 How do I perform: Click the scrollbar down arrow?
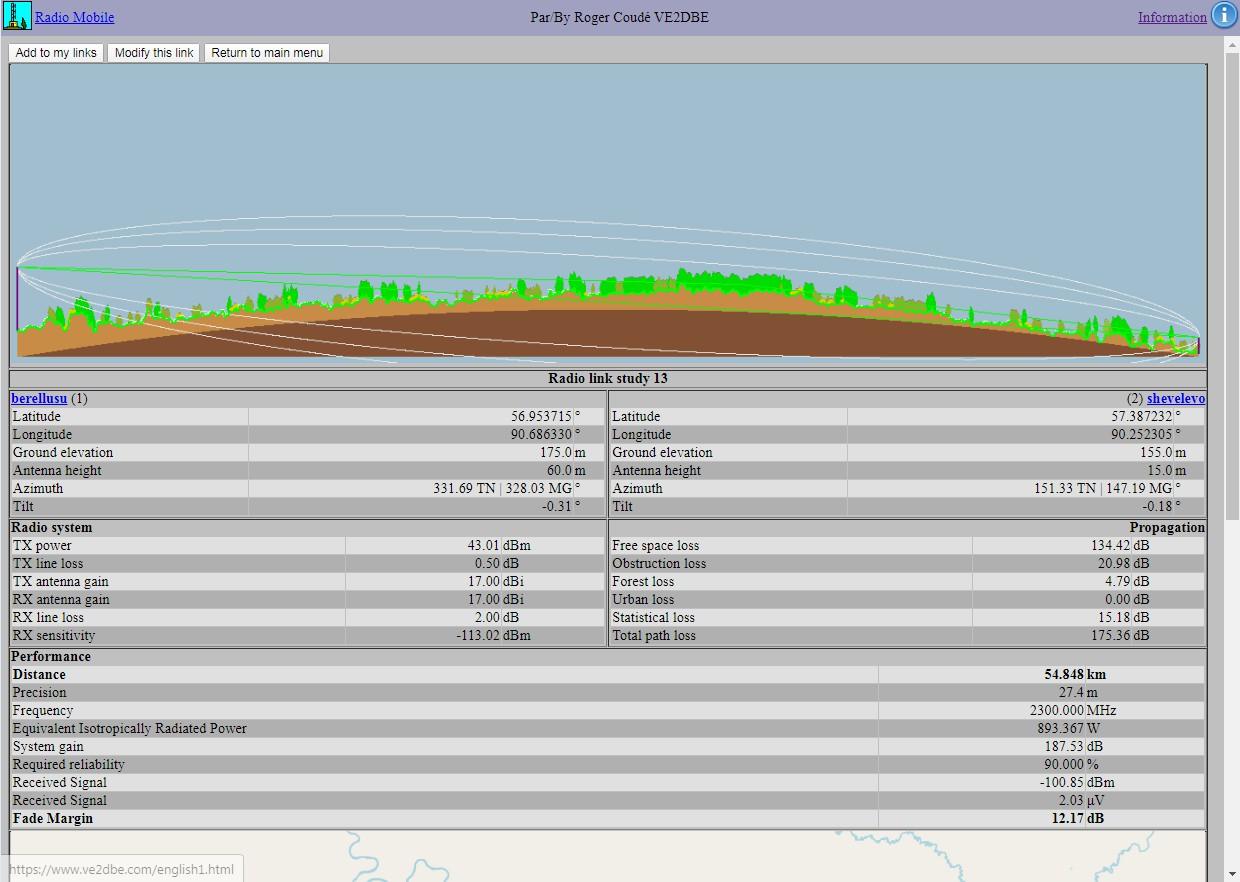[x=1231, y=874]
